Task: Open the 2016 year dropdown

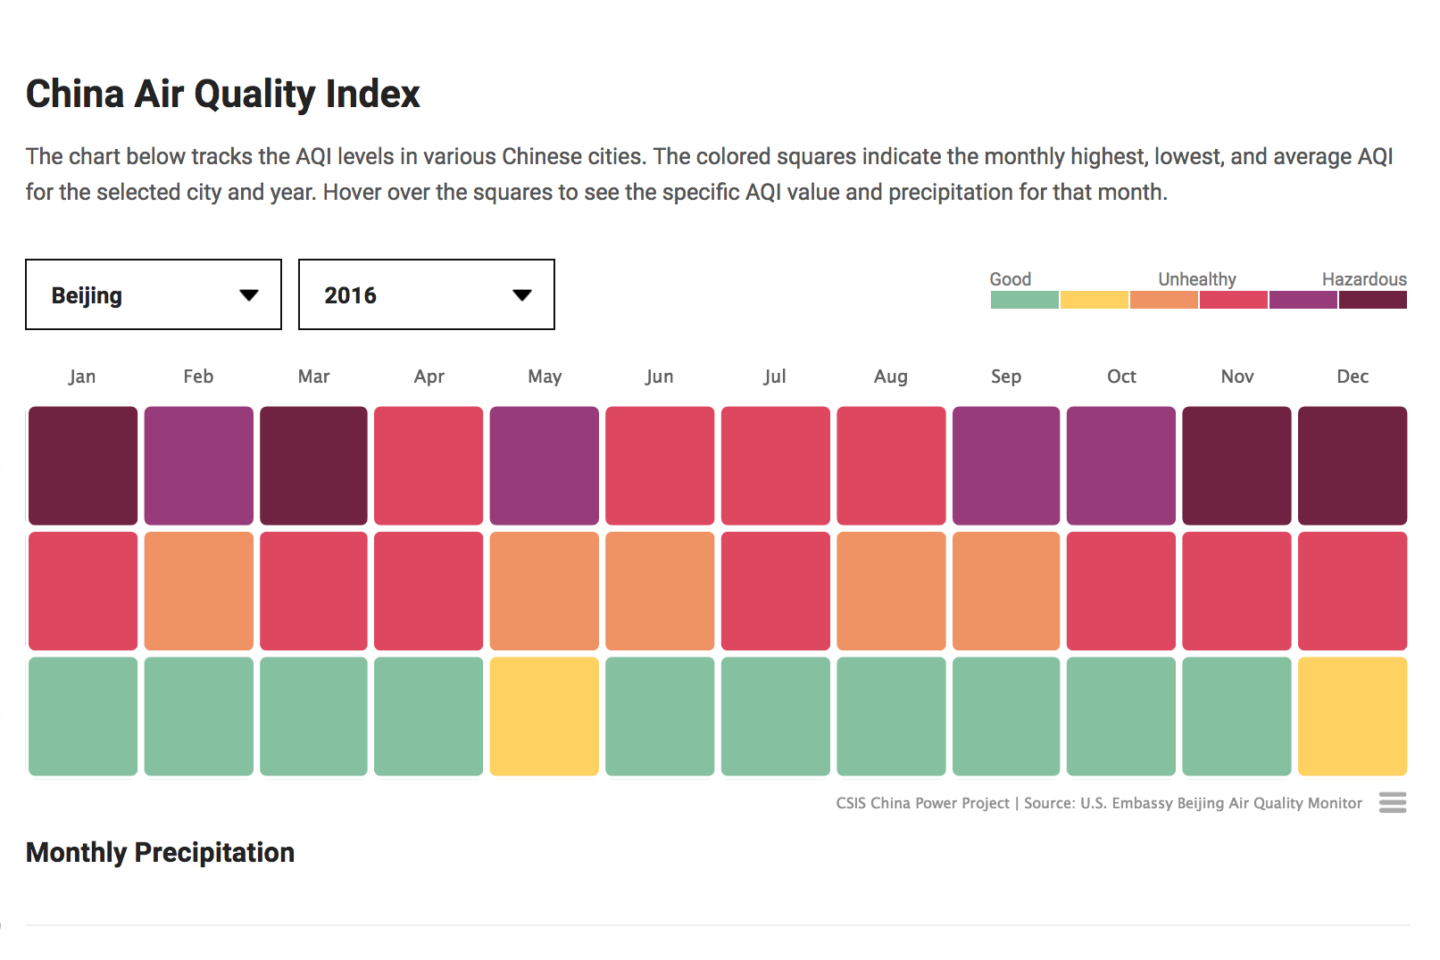Action: click(x=426, y=294)
